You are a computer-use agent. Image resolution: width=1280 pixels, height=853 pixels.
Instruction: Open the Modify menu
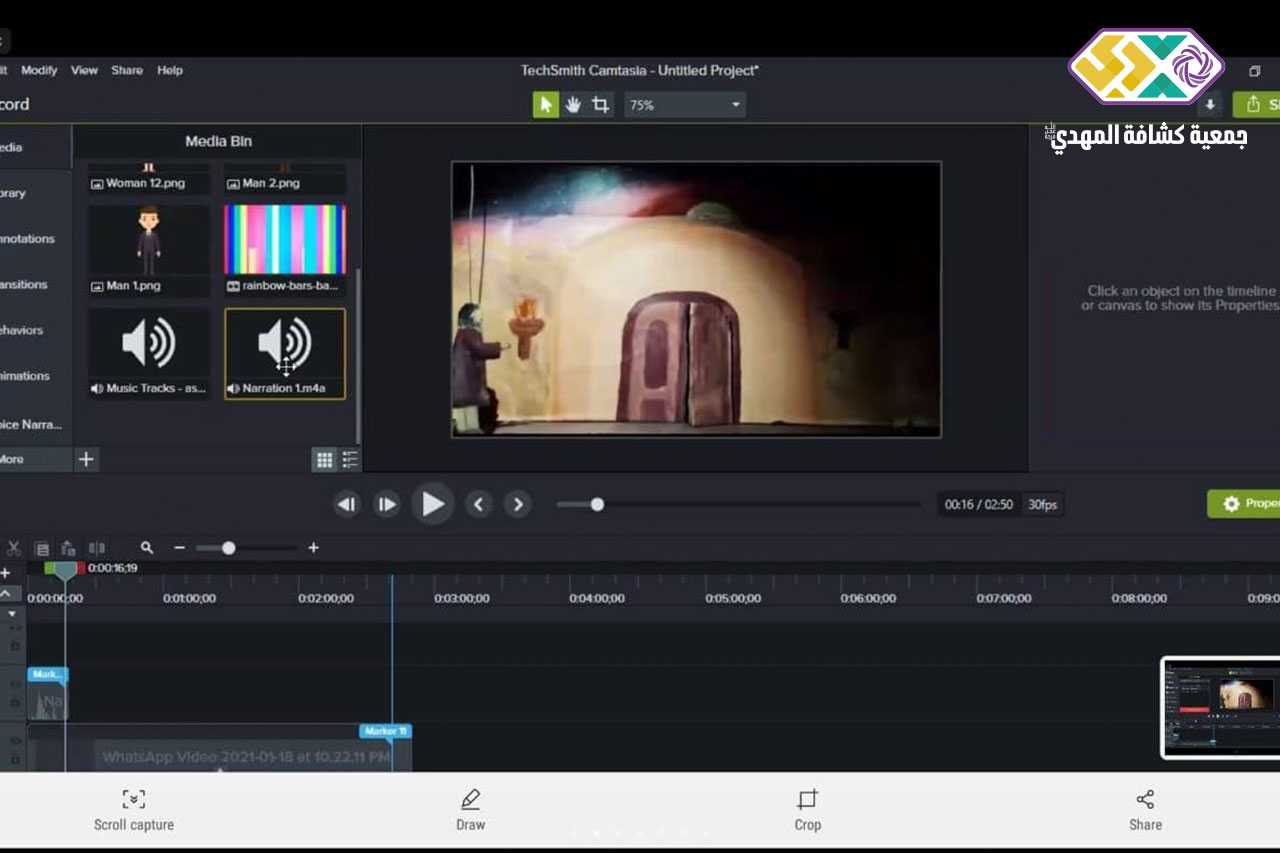[39, 70]
